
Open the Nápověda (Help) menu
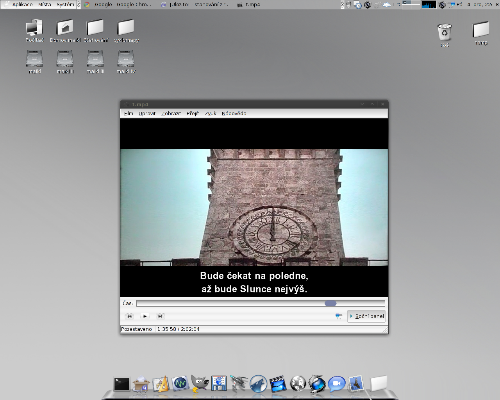pyautogui.click(x=234, y=113)
